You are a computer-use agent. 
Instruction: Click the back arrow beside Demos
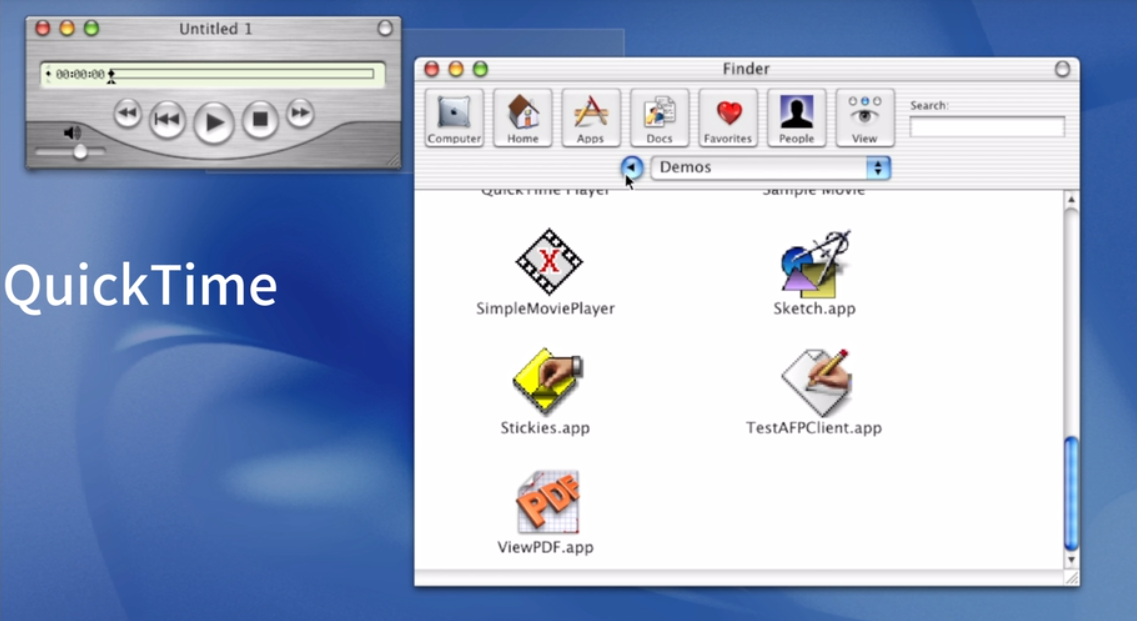pos(631,167)
